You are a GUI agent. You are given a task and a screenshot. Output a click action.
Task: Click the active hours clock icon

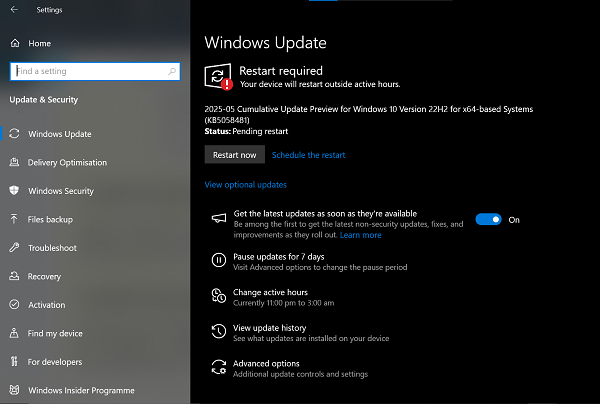[219, 296]
